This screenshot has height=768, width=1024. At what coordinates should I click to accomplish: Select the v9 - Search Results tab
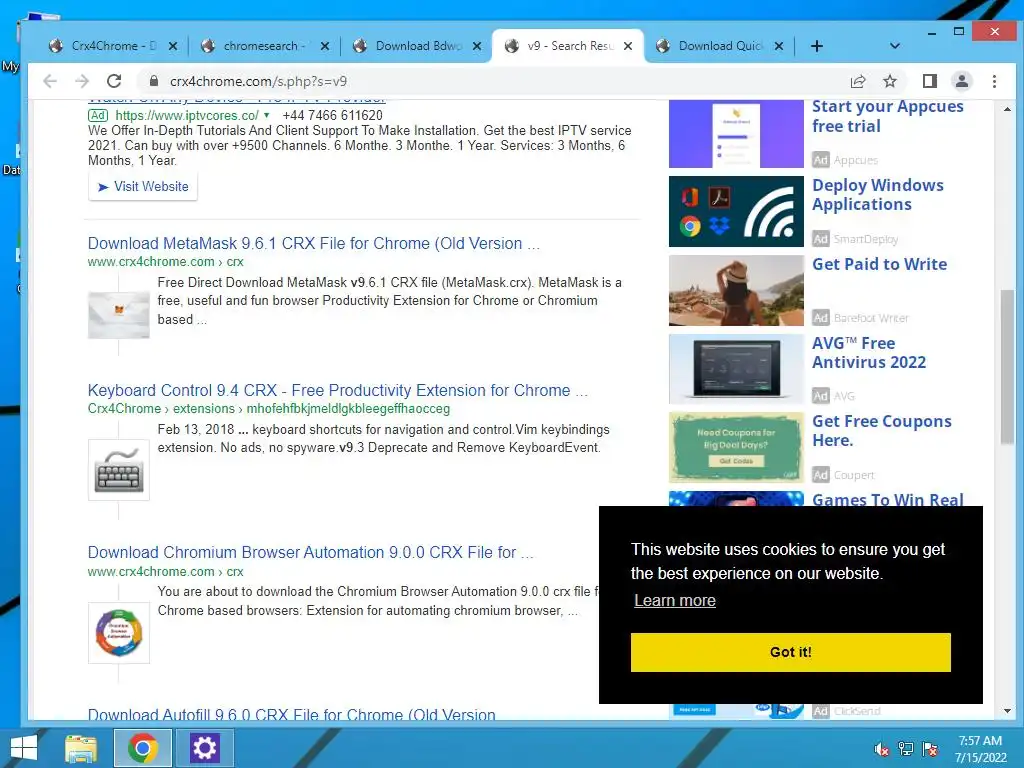pos(568,46)
